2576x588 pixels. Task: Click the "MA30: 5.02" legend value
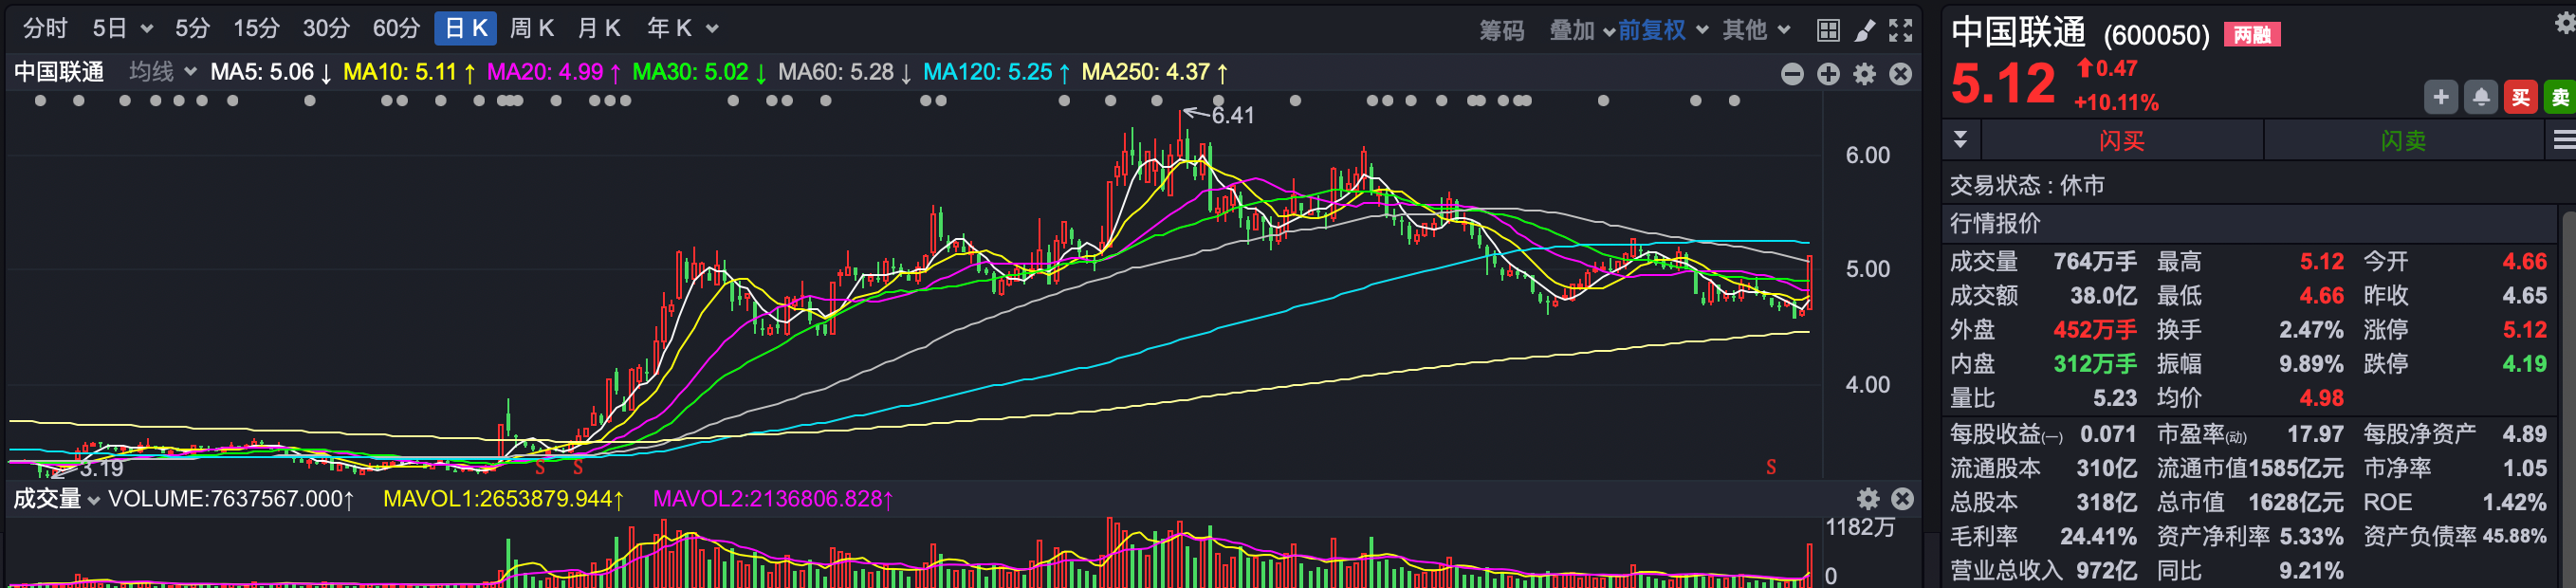coord(691,72)
